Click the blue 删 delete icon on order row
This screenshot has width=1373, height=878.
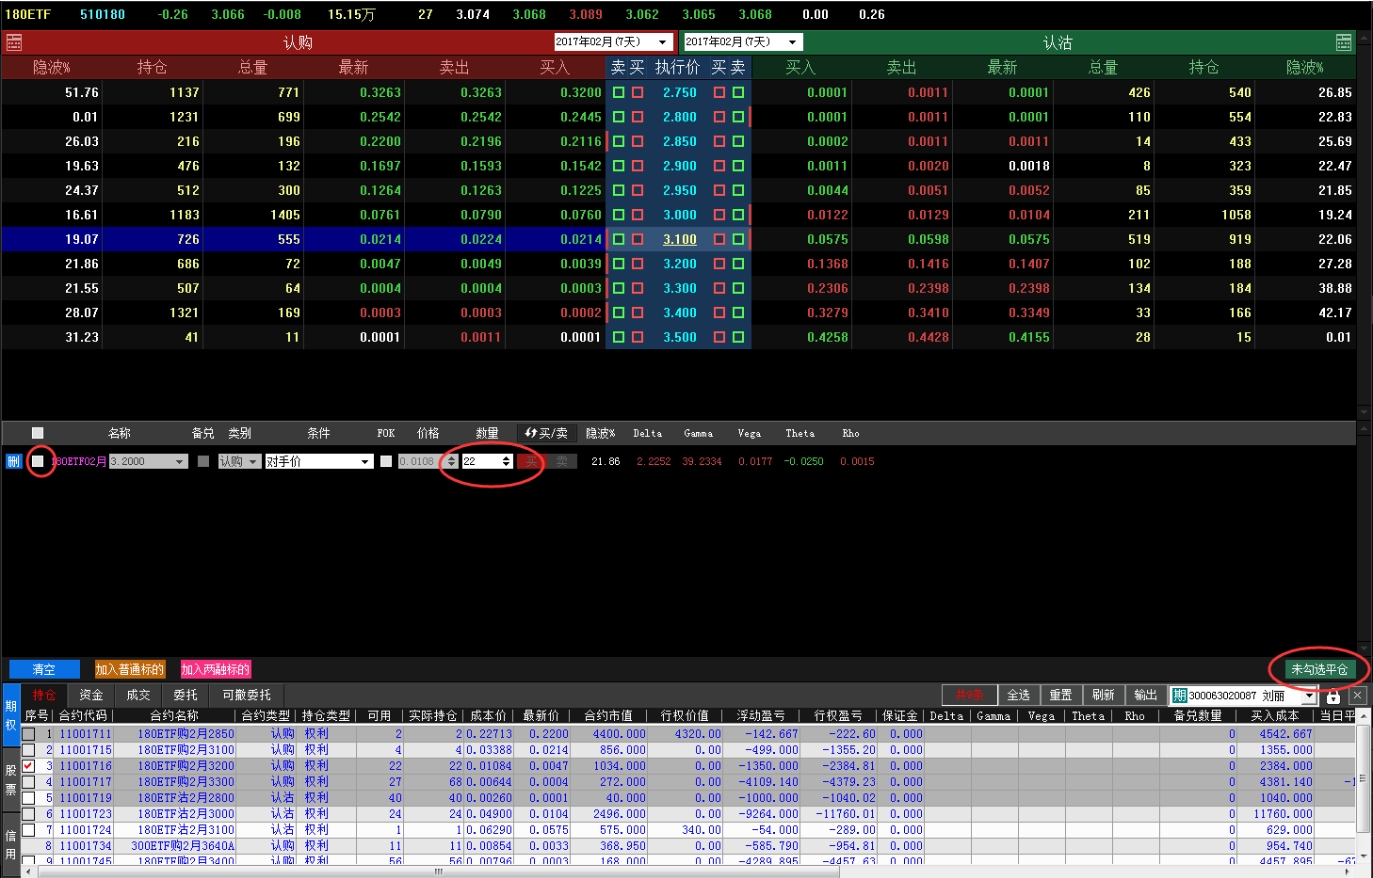point(14,461)
